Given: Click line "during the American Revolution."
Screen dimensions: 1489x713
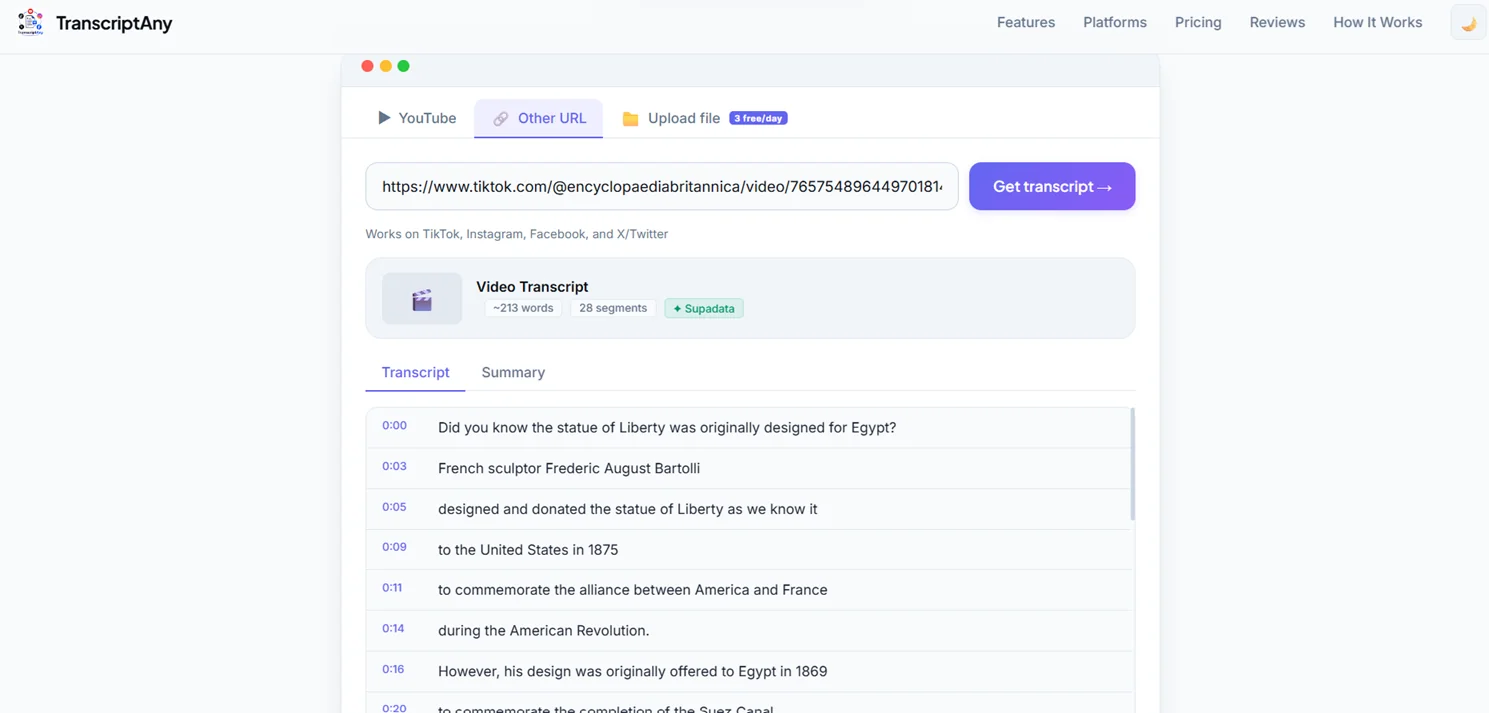Looking at the screenshot, I should point(544,631).
